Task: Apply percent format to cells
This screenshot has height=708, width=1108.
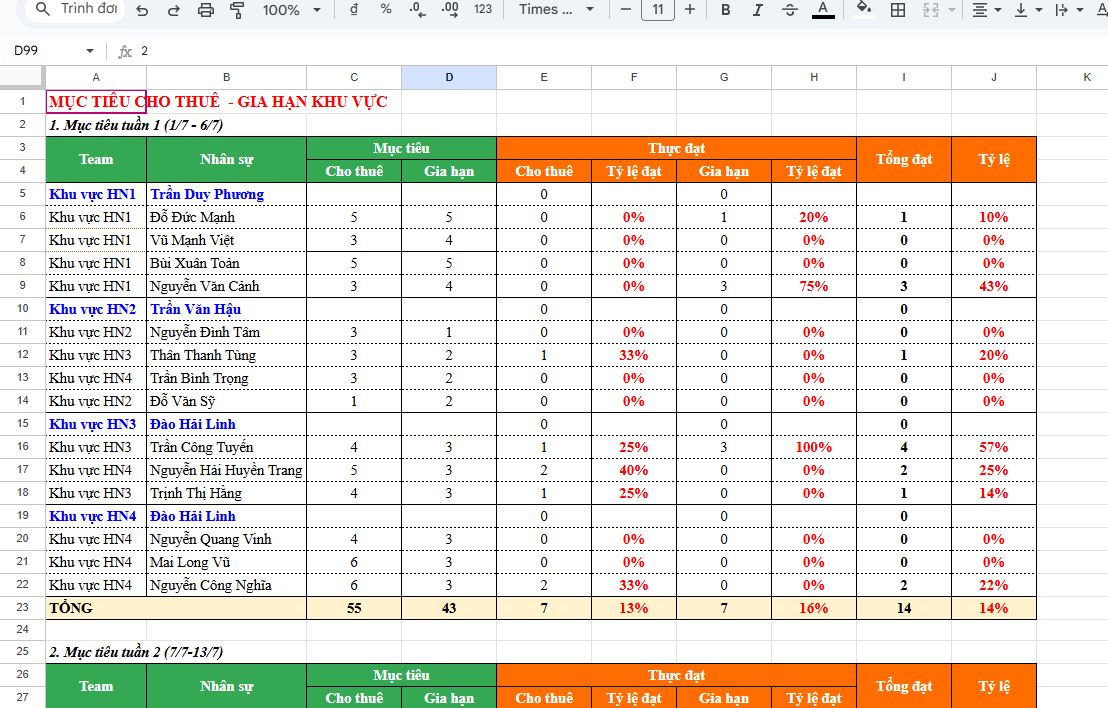Action: pos(386,10)
